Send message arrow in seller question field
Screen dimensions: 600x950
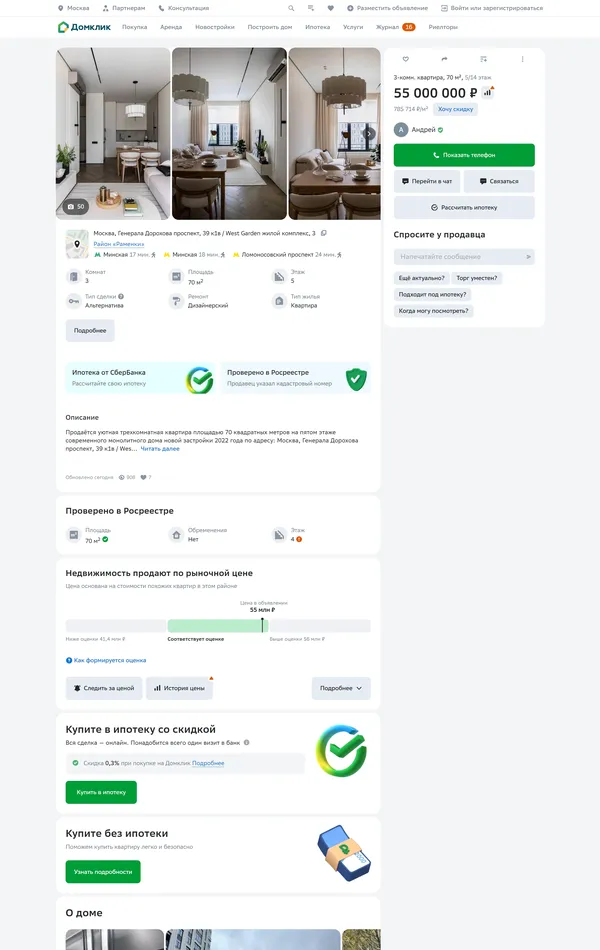pos(528,257)
